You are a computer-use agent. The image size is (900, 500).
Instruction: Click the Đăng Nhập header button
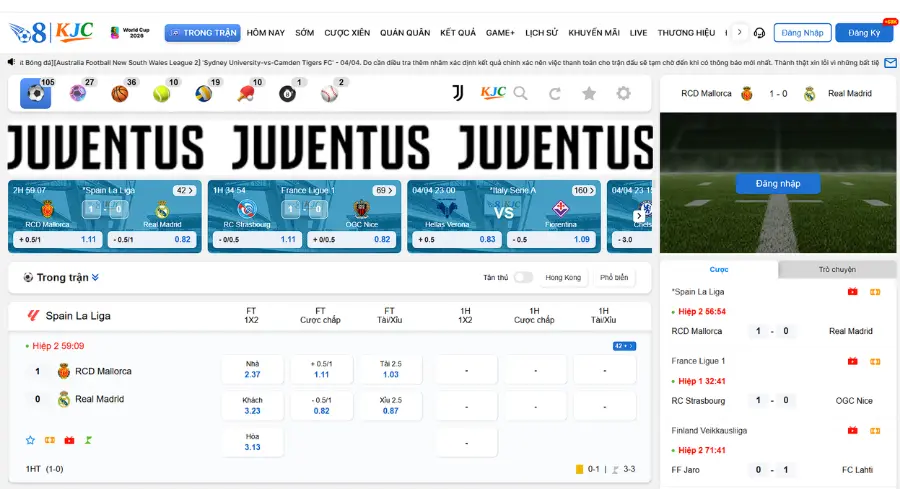[802, 33]
